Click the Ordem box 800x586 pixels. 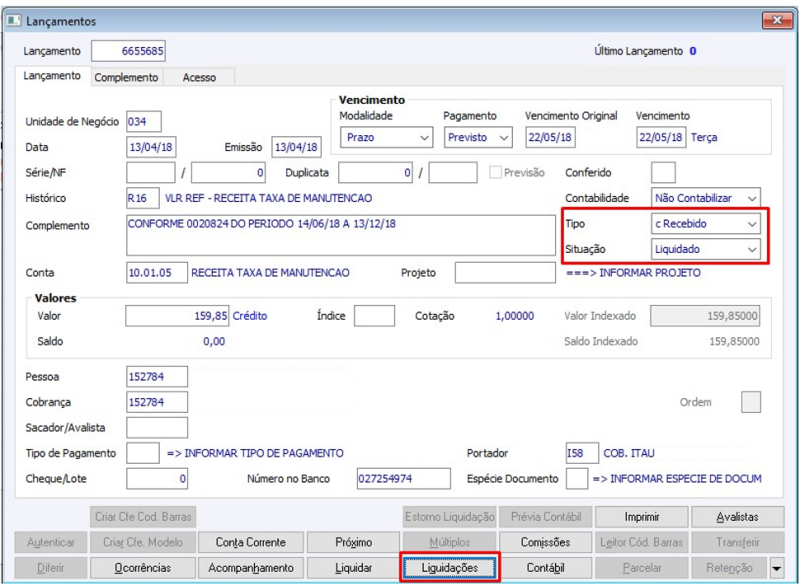pos(751,402)
